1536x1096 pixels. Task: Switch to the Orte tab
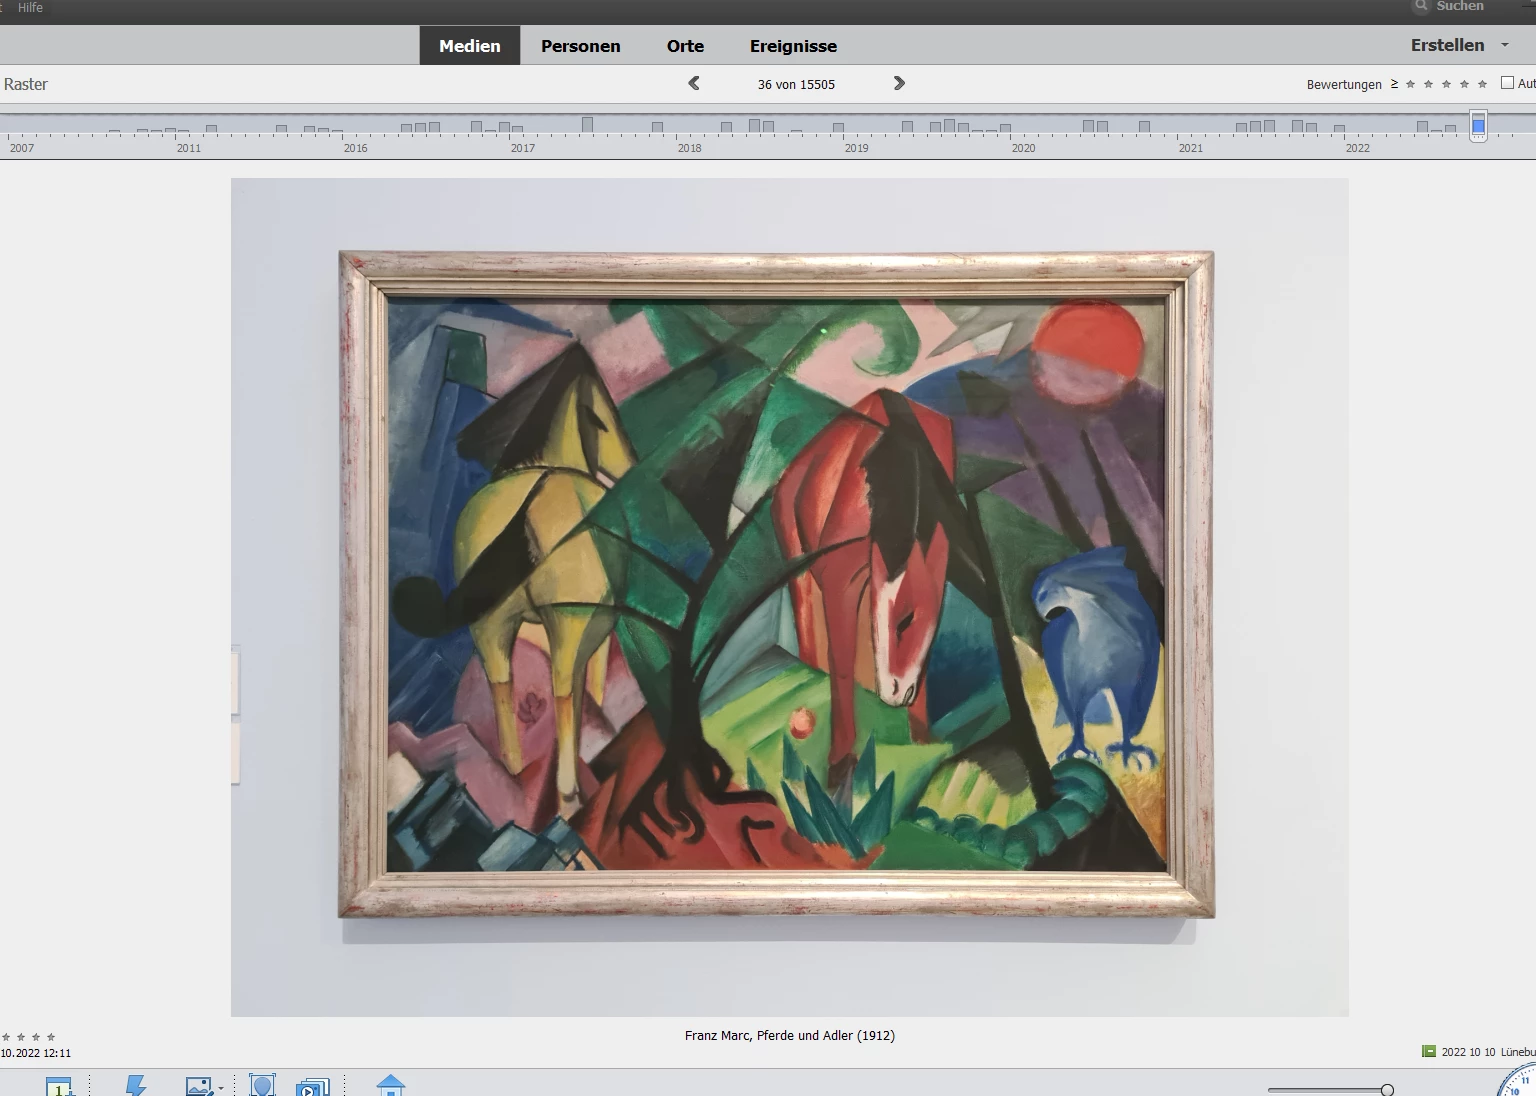pos(685,46)
